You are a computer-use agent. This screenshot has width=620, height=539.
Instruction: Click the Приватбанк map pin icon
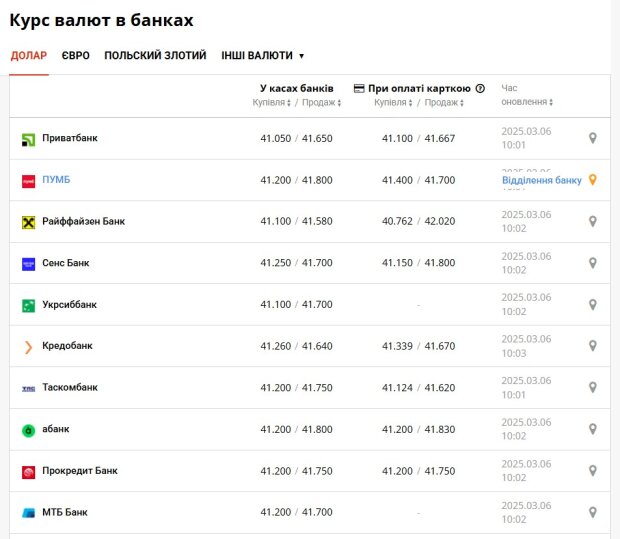tap(592, 138)
